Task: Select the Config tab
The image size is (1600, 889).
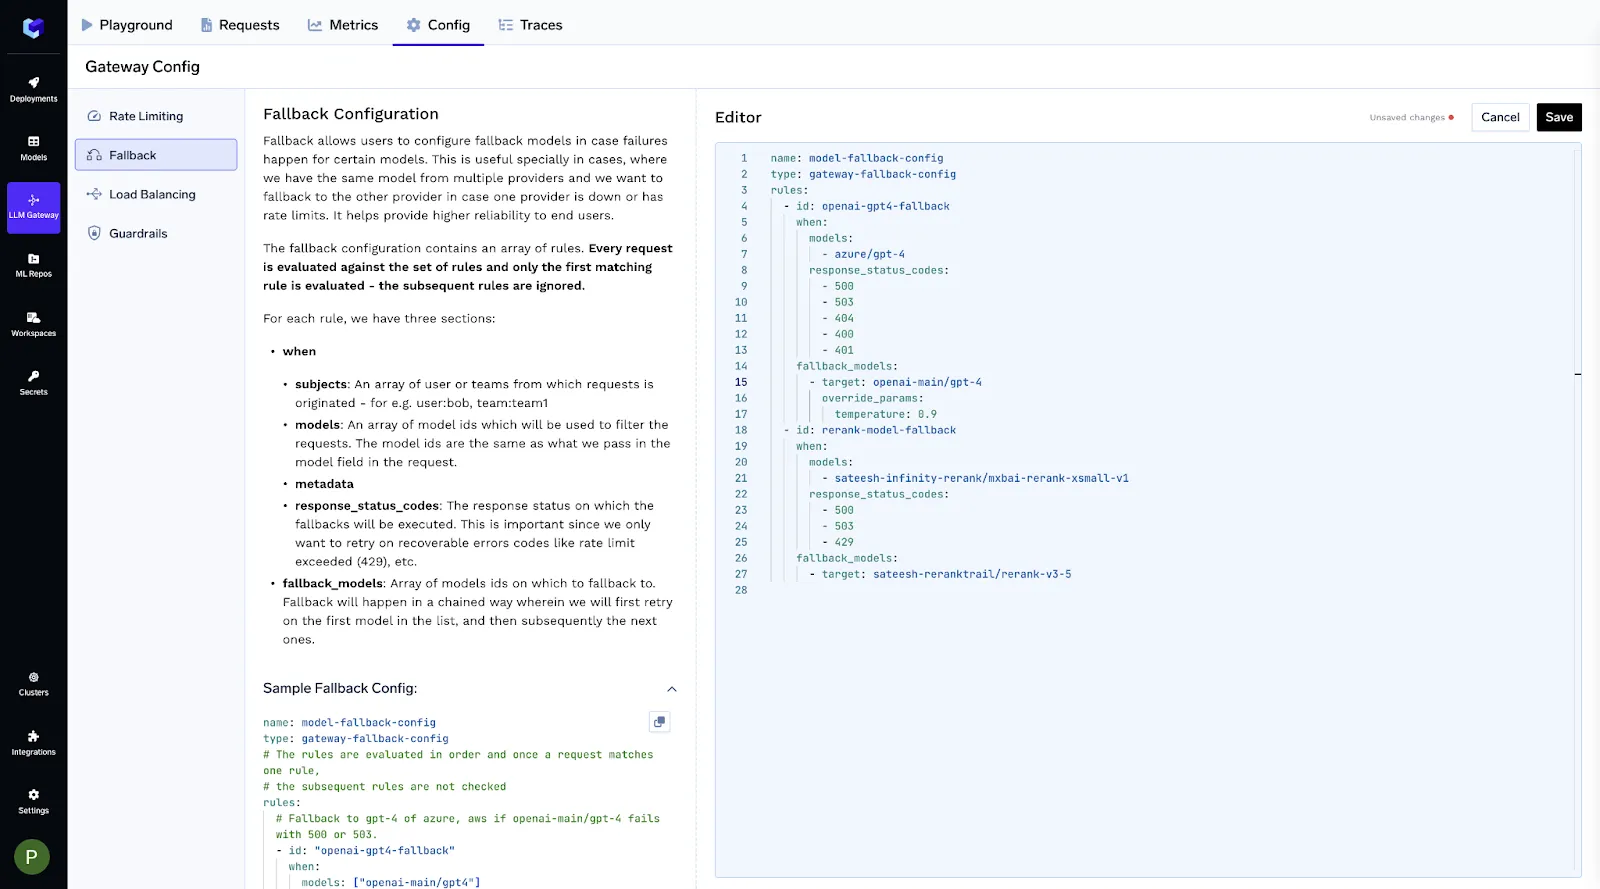Action: coord(438,25)
